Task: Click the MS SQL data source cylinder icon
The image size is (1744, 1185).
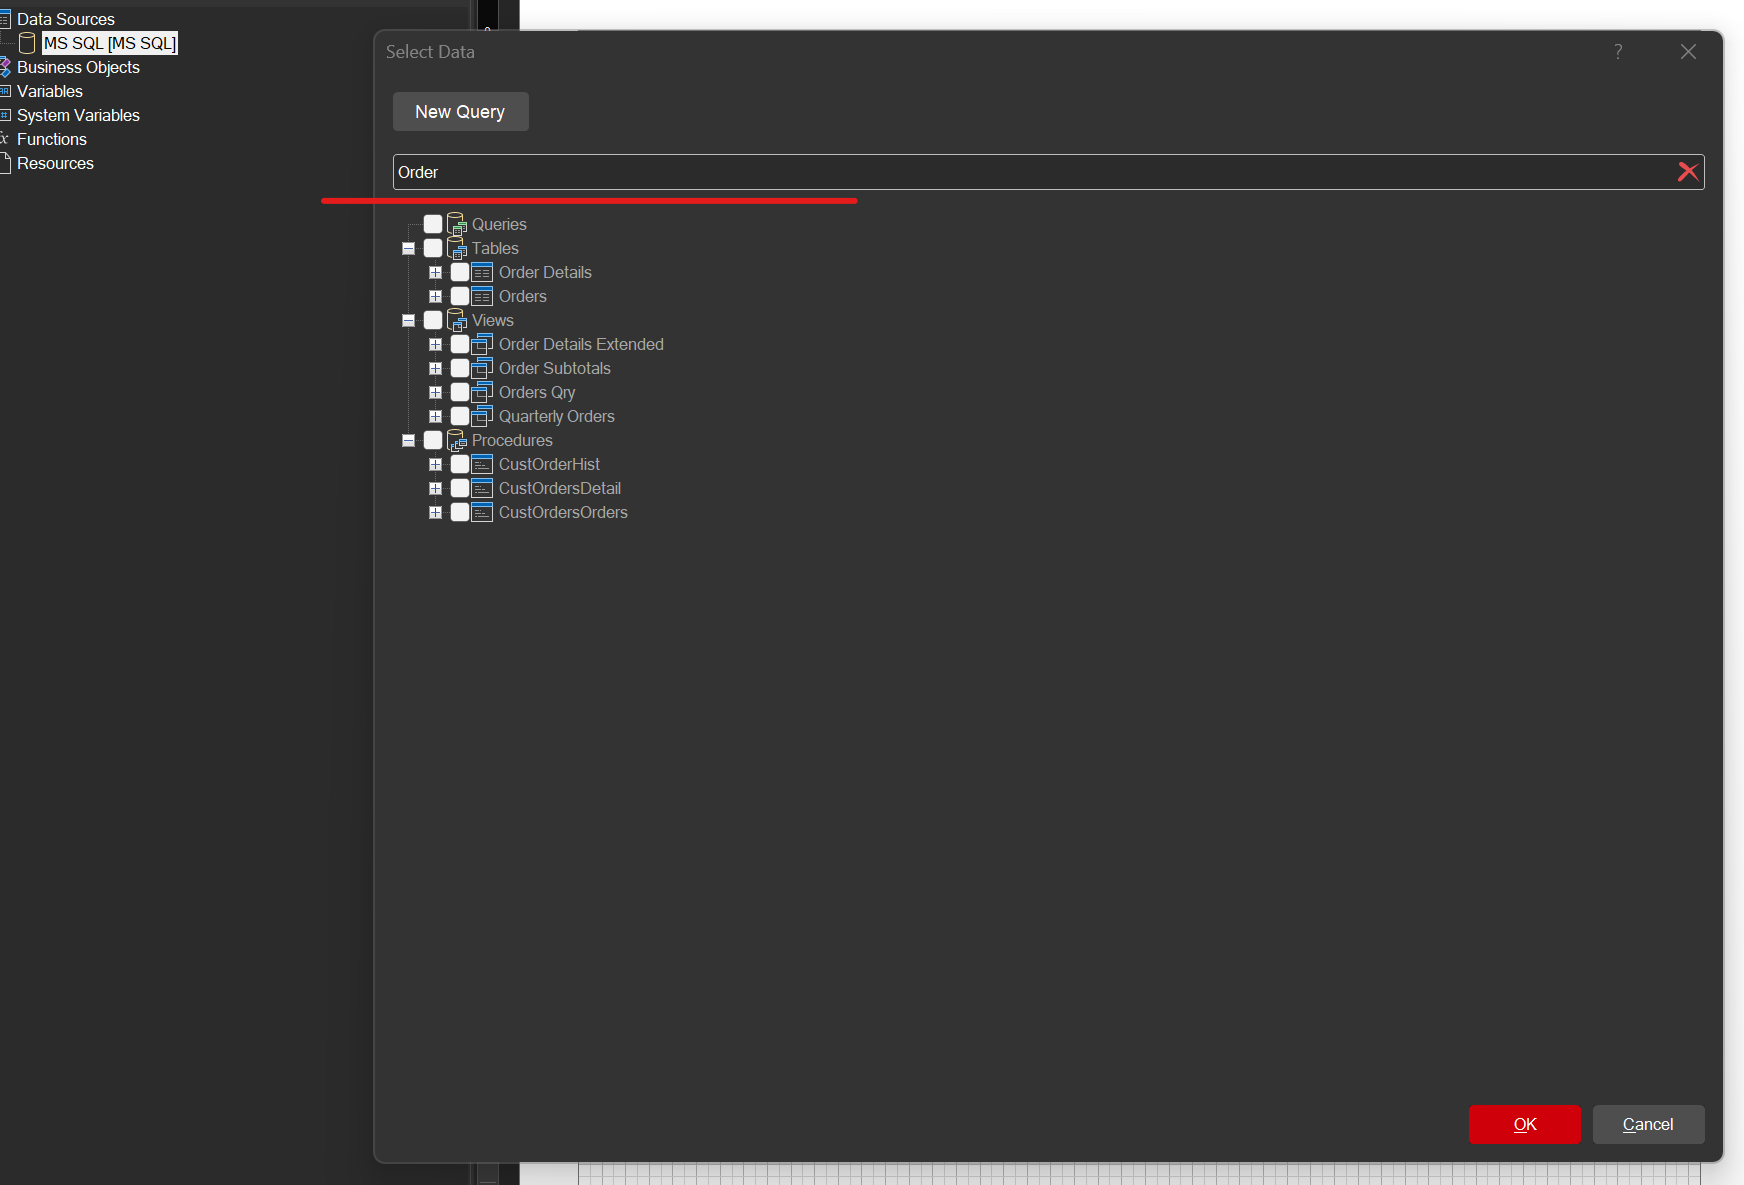Action: click(27, 43)
